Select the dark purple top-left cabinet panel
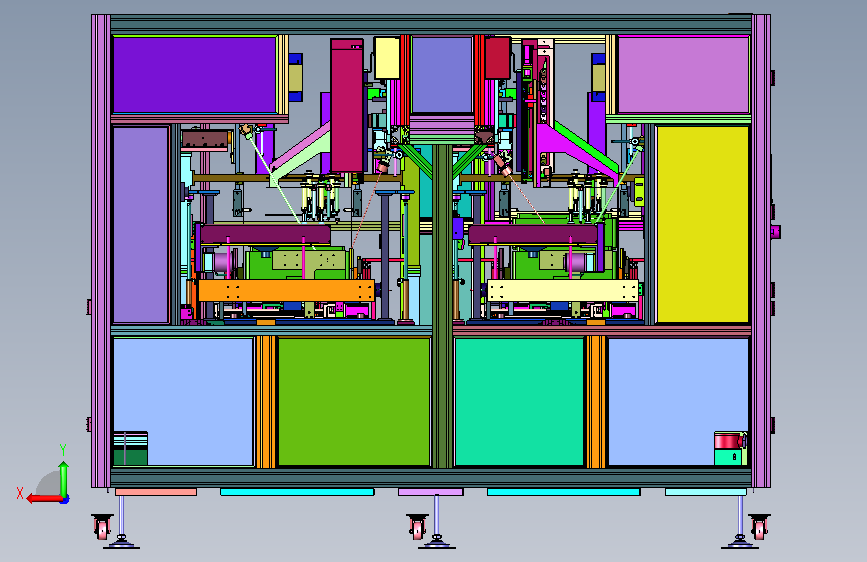The image size is (867, 562). [195, 75]
